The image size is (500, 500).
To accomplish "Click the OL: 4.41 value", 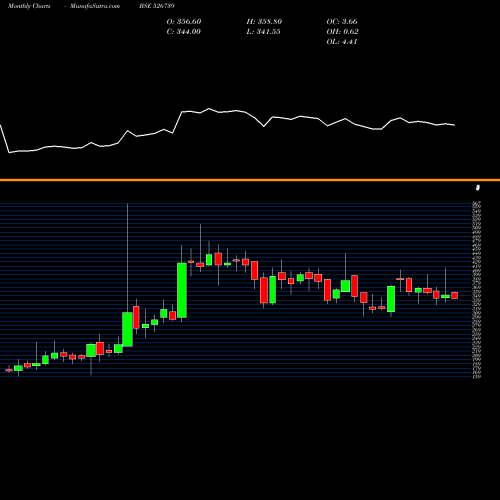I will pos(342,42).
